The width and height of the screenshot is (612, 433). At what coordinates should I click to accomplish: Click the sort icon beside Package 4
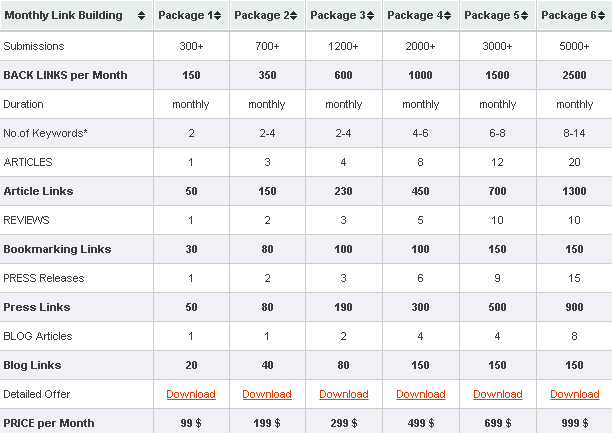pos(449,16)
